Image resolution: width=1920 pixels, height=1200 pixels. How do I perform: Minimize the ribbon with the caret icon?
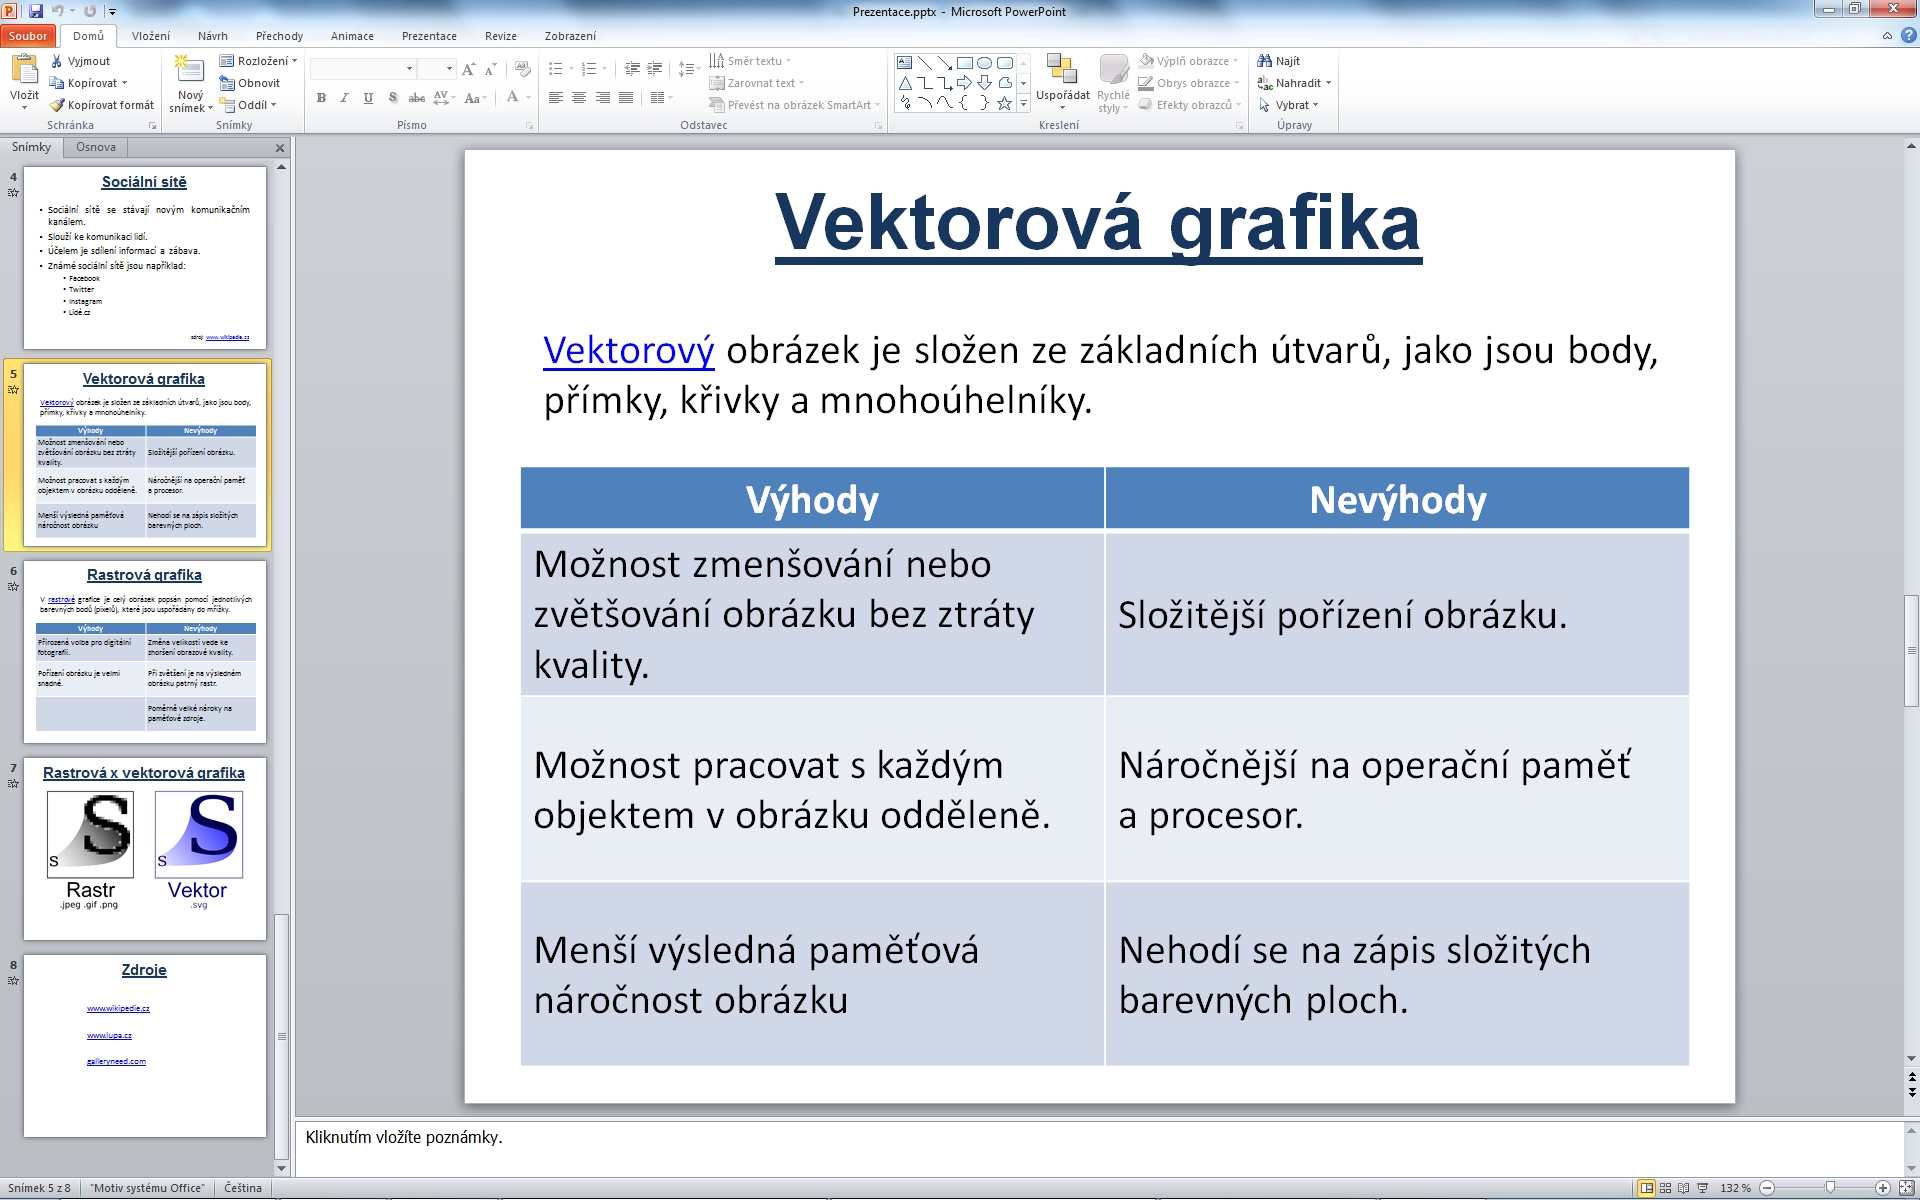[1887, 36]
